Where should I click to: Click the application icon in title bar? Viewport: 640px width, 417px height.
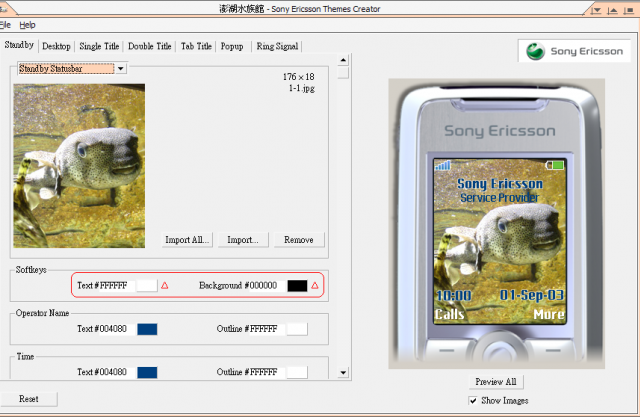(3, 8)
